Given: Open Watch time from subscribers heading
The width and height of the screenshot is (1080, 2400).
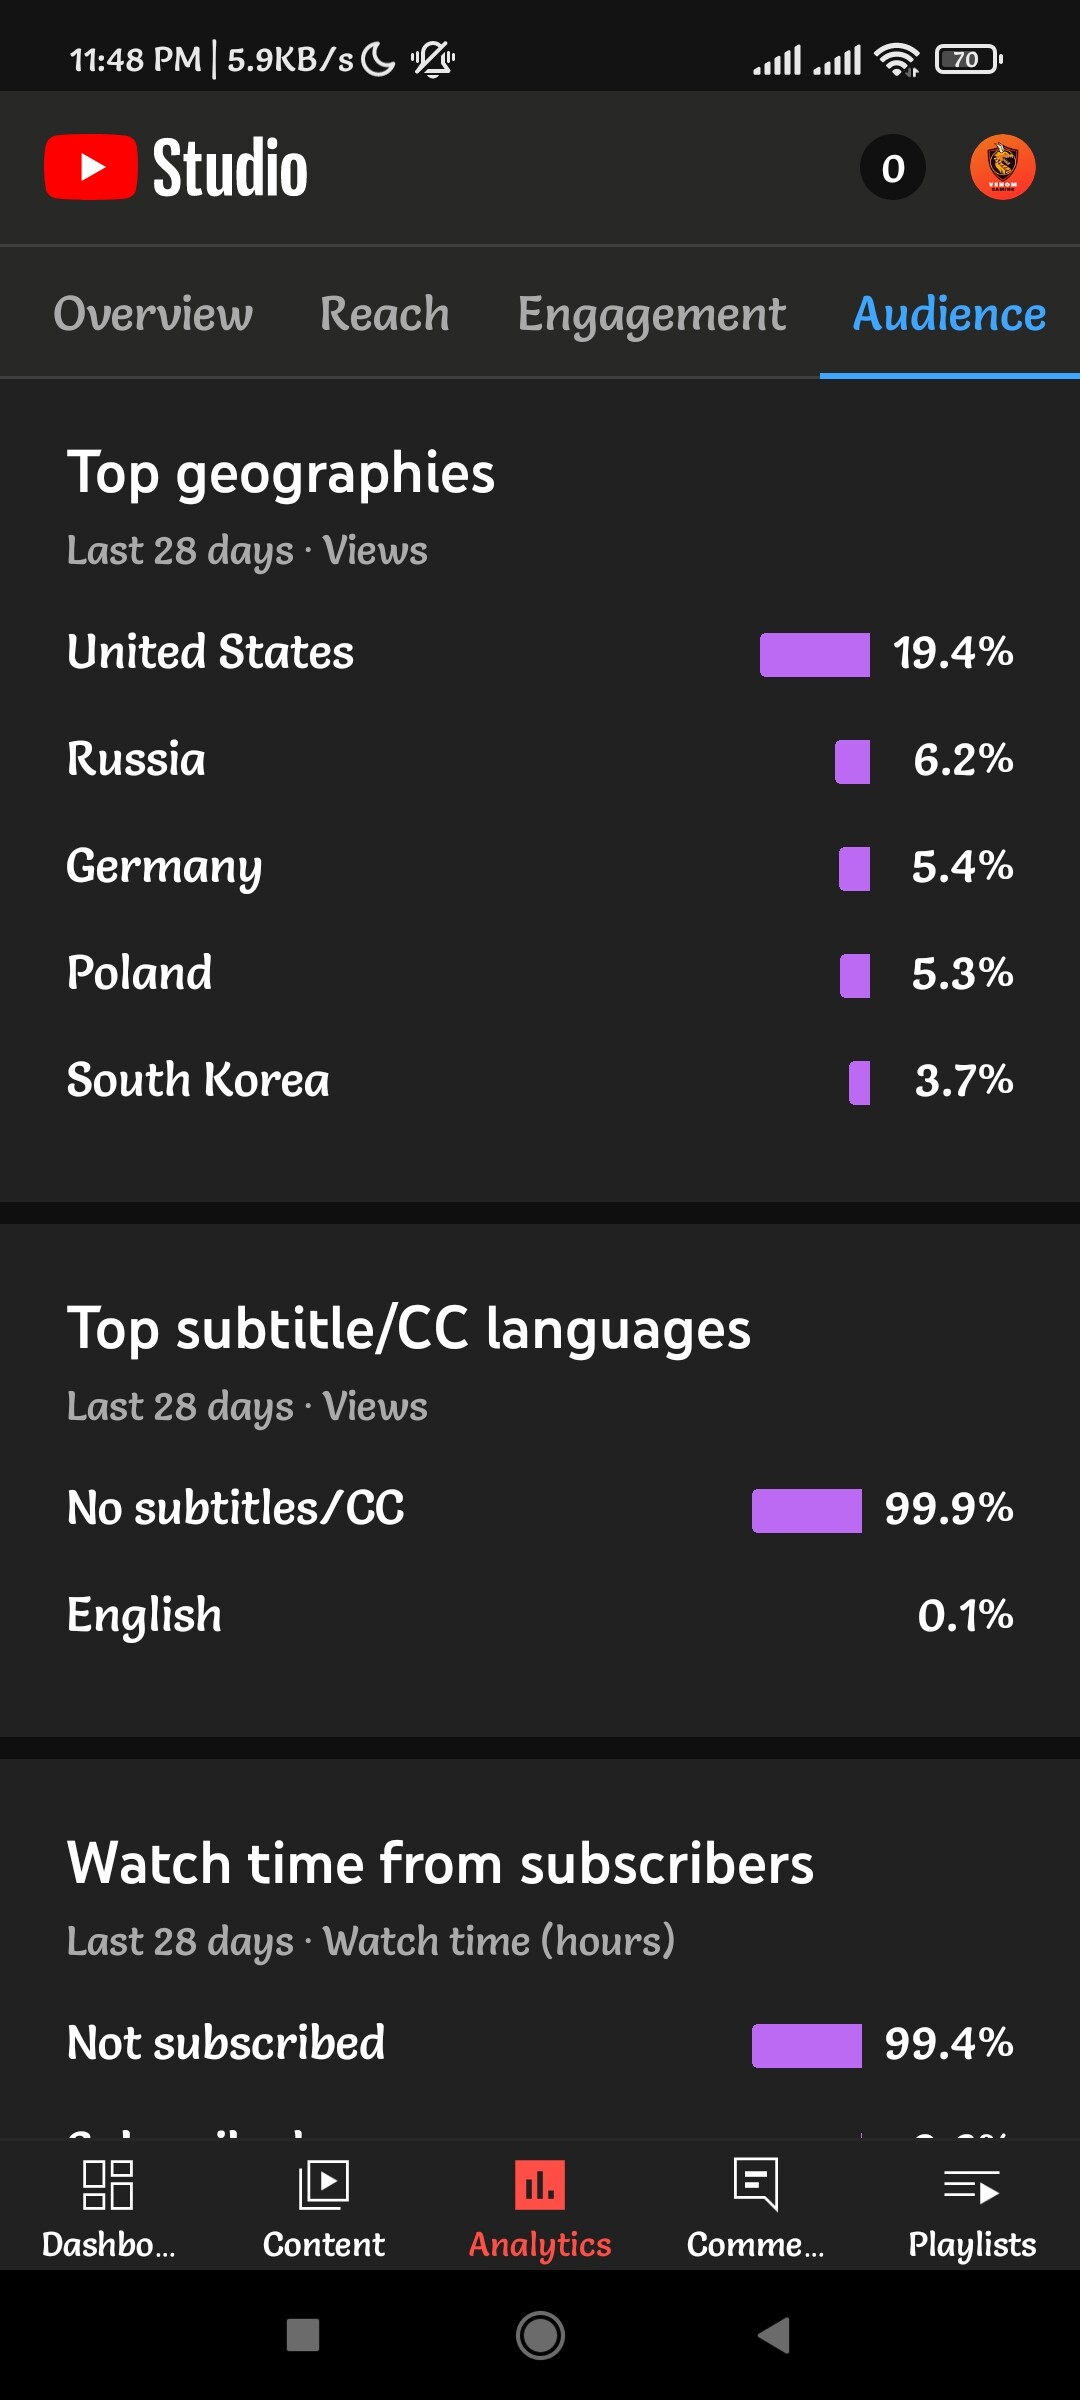Looking at the screenshot, I should 441,1864.
